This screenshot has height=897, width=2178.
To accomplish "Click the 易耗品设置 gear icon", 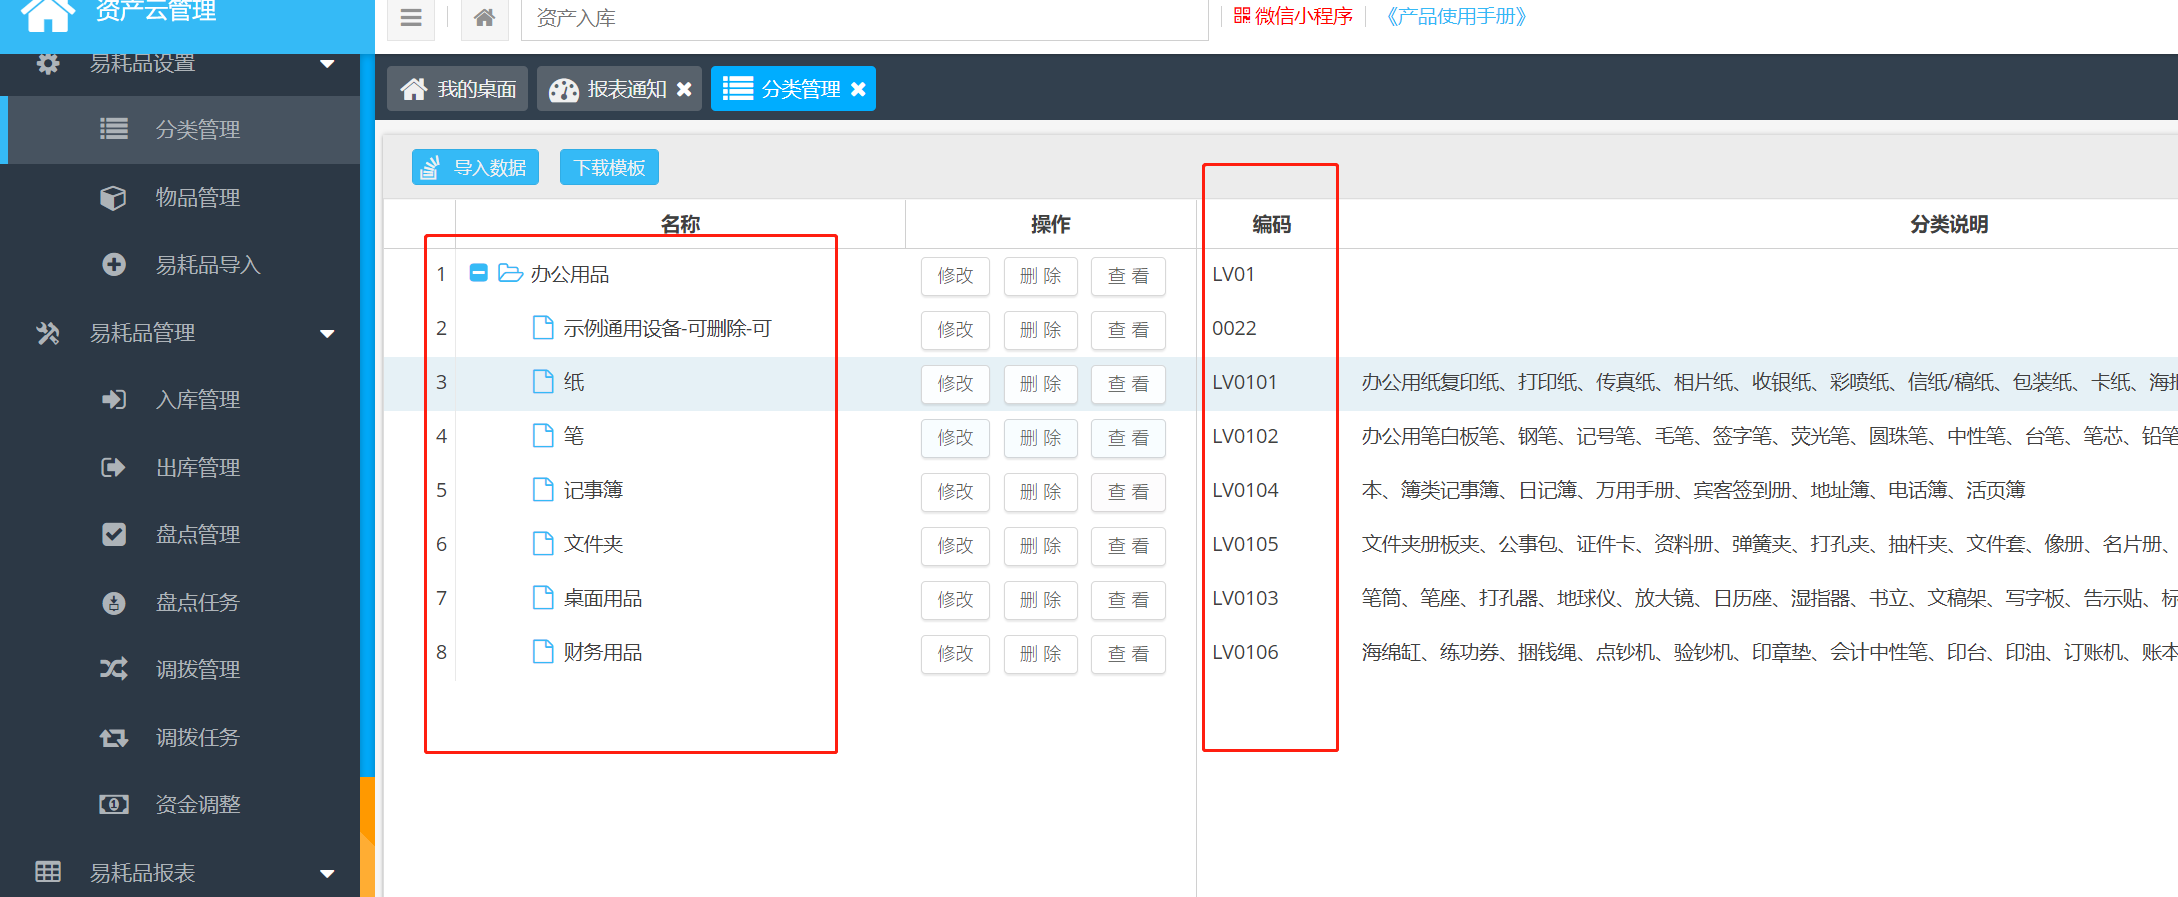I will point(48,63).
